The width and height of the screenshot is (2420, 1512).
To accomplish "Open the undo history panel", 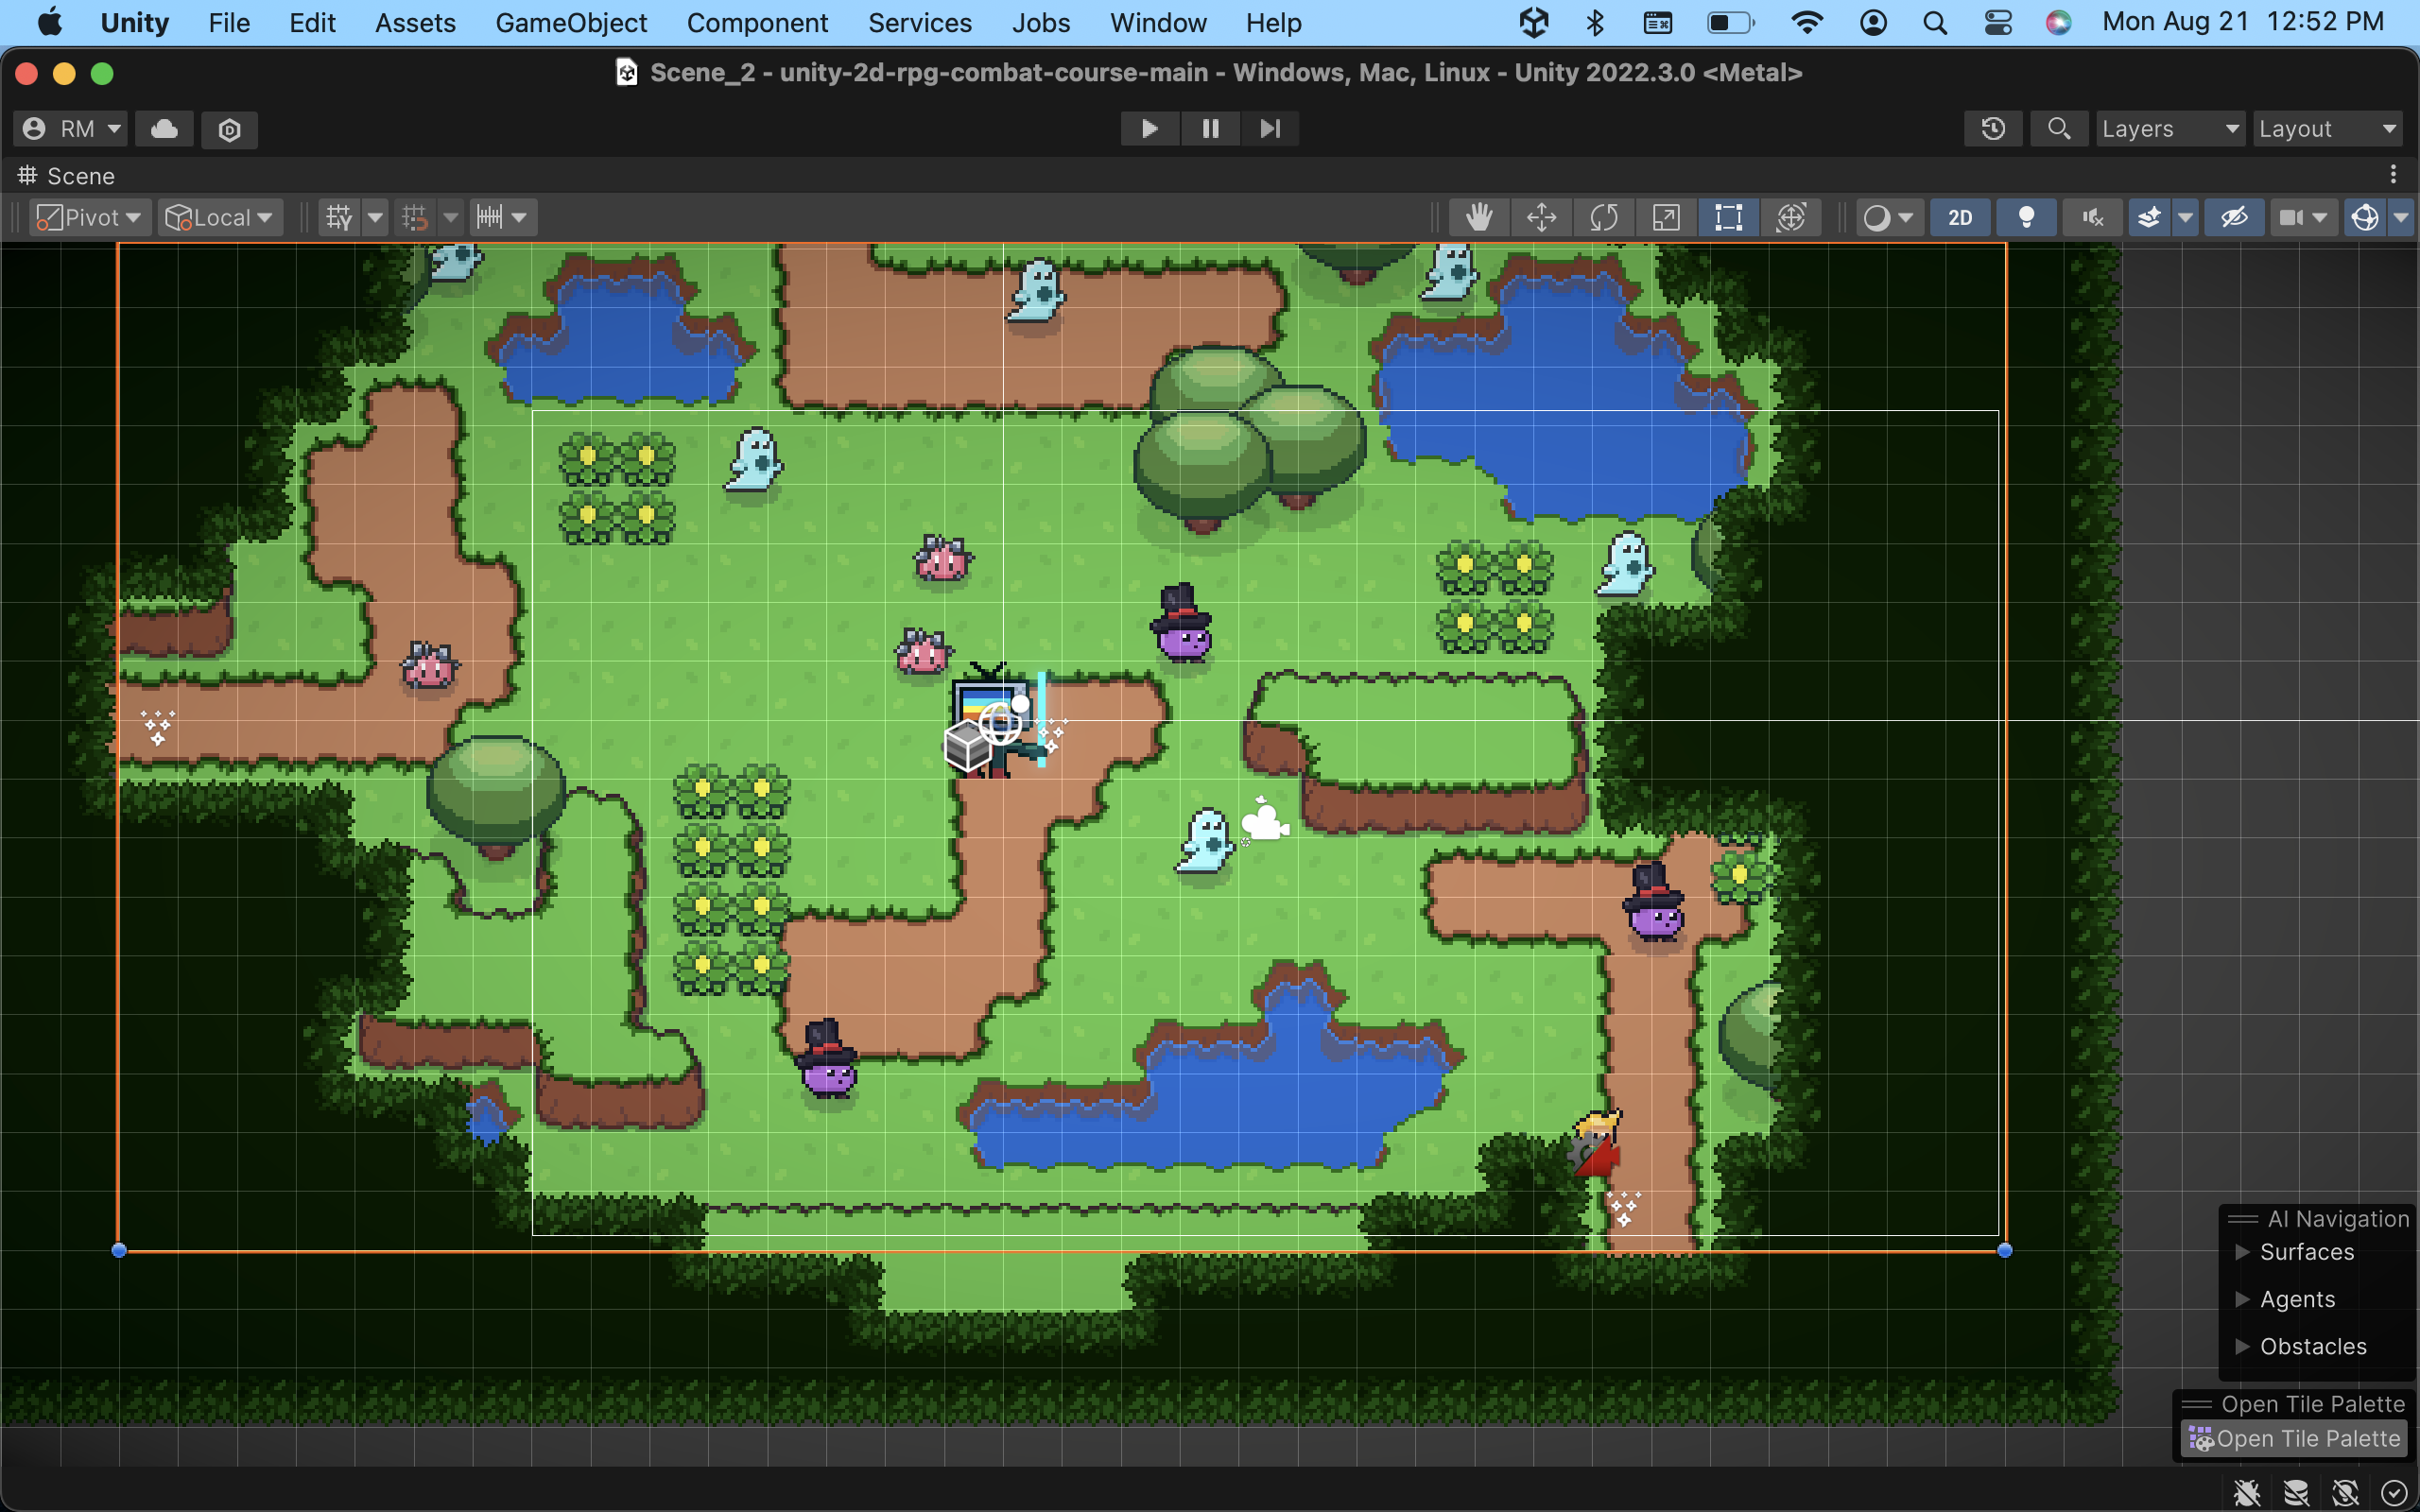I will [x=1992, y=128].
